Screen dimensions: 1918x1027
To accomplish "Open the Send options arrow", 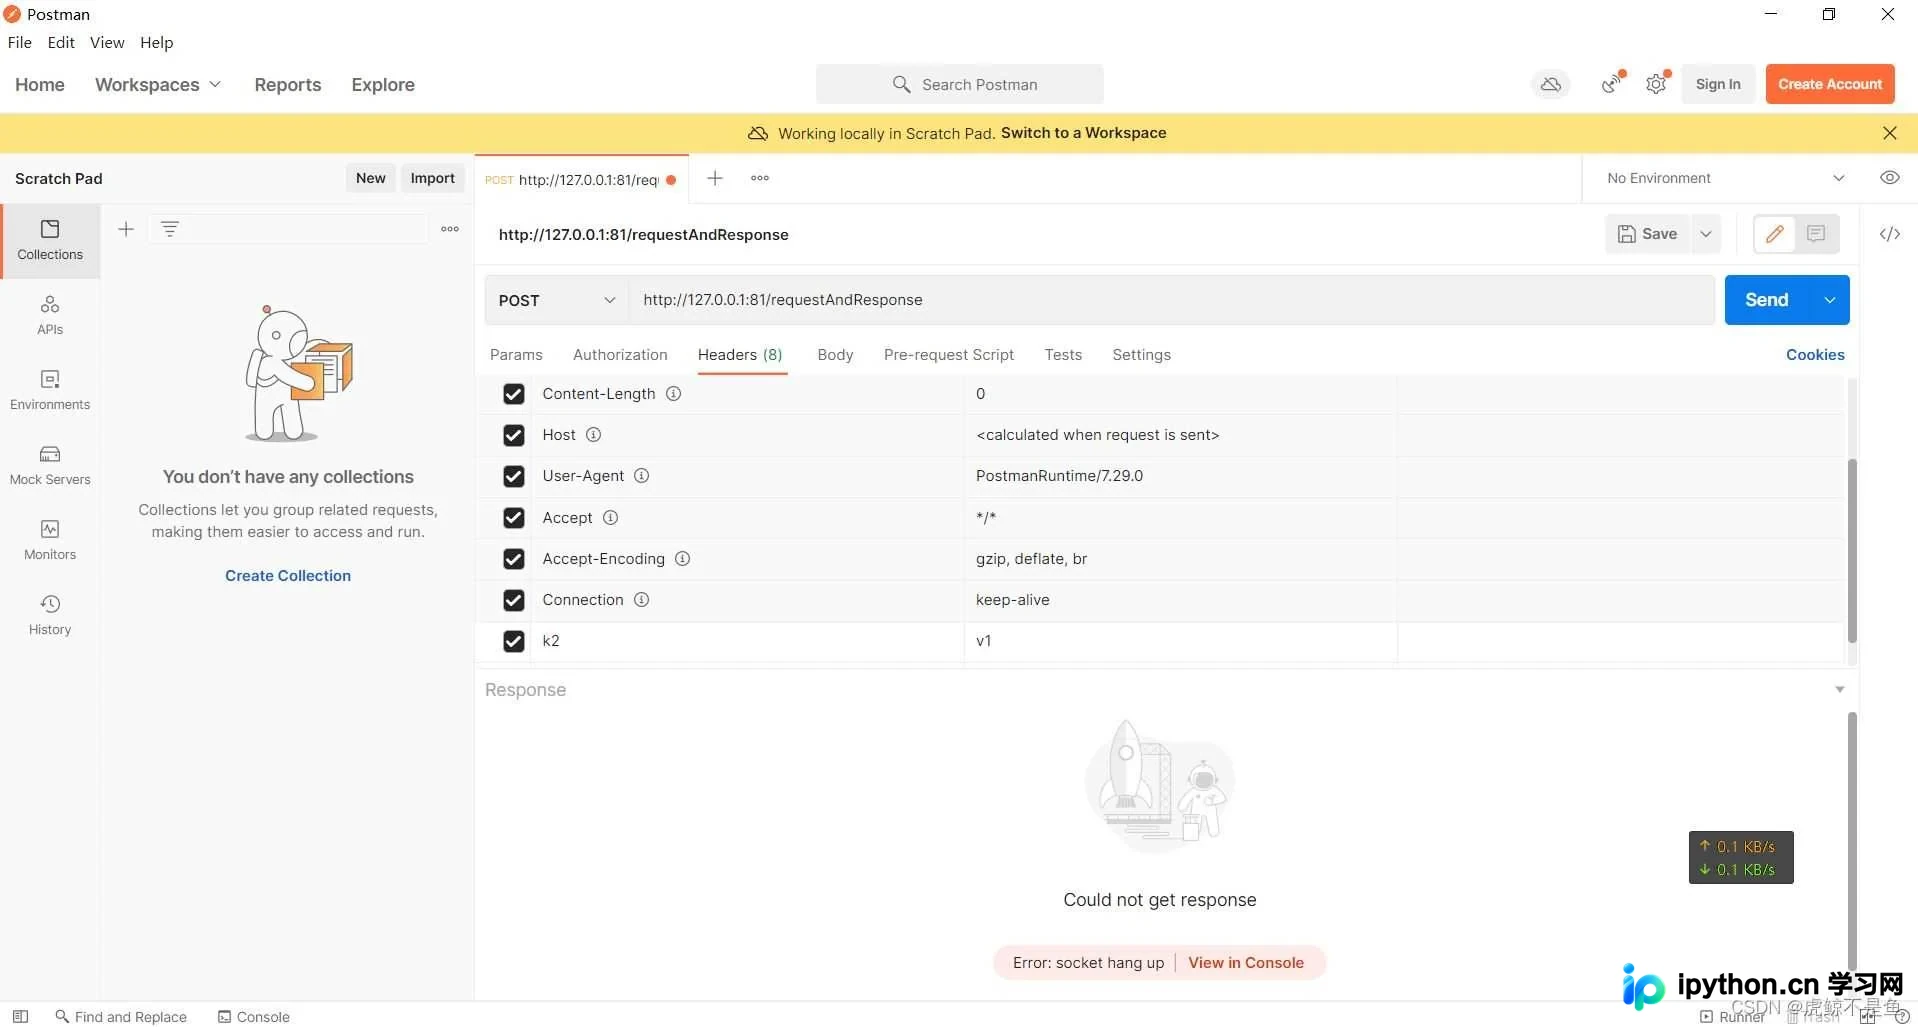I will point(1830,300).
